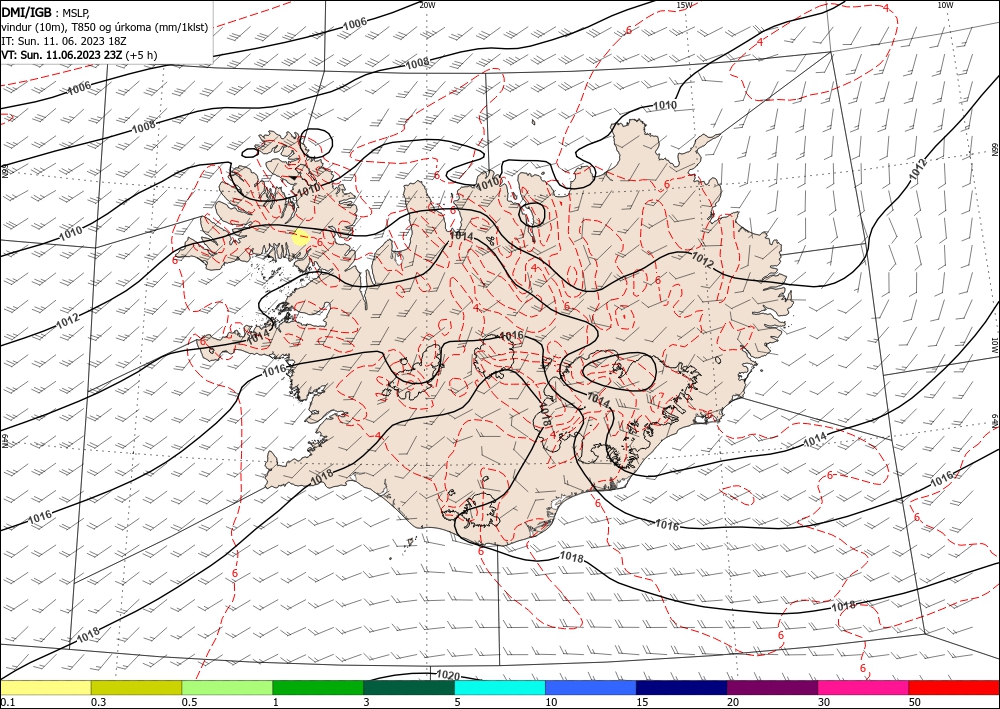Click the '20W' longitude label
This screenshot has height=709, width=1000.
(x=428, y=5)
